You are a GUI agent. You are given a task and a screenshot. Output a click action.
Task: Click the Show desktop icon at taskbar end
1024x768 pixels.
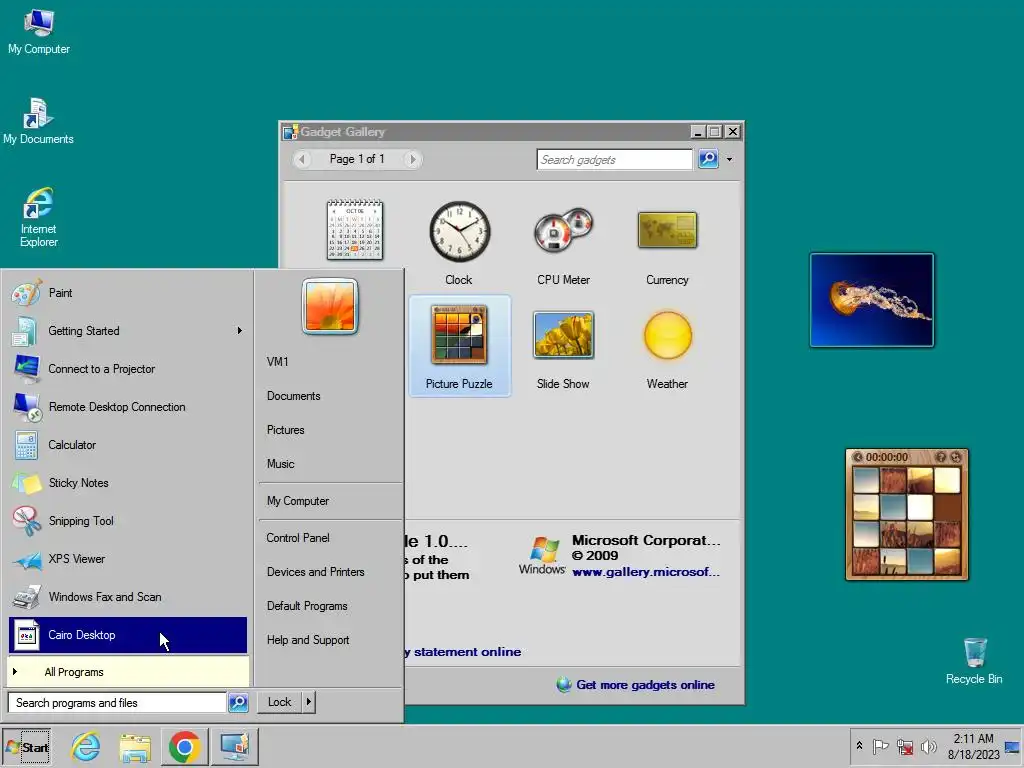tap(1012, 747)
